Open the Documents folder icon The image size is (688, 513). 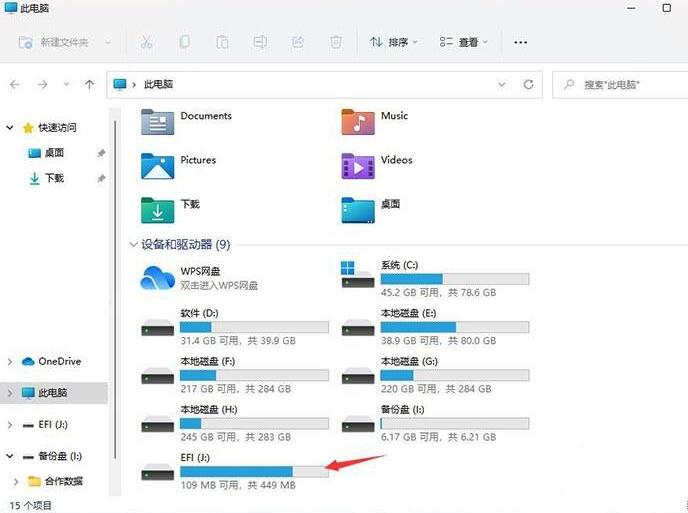pos(158,122)
